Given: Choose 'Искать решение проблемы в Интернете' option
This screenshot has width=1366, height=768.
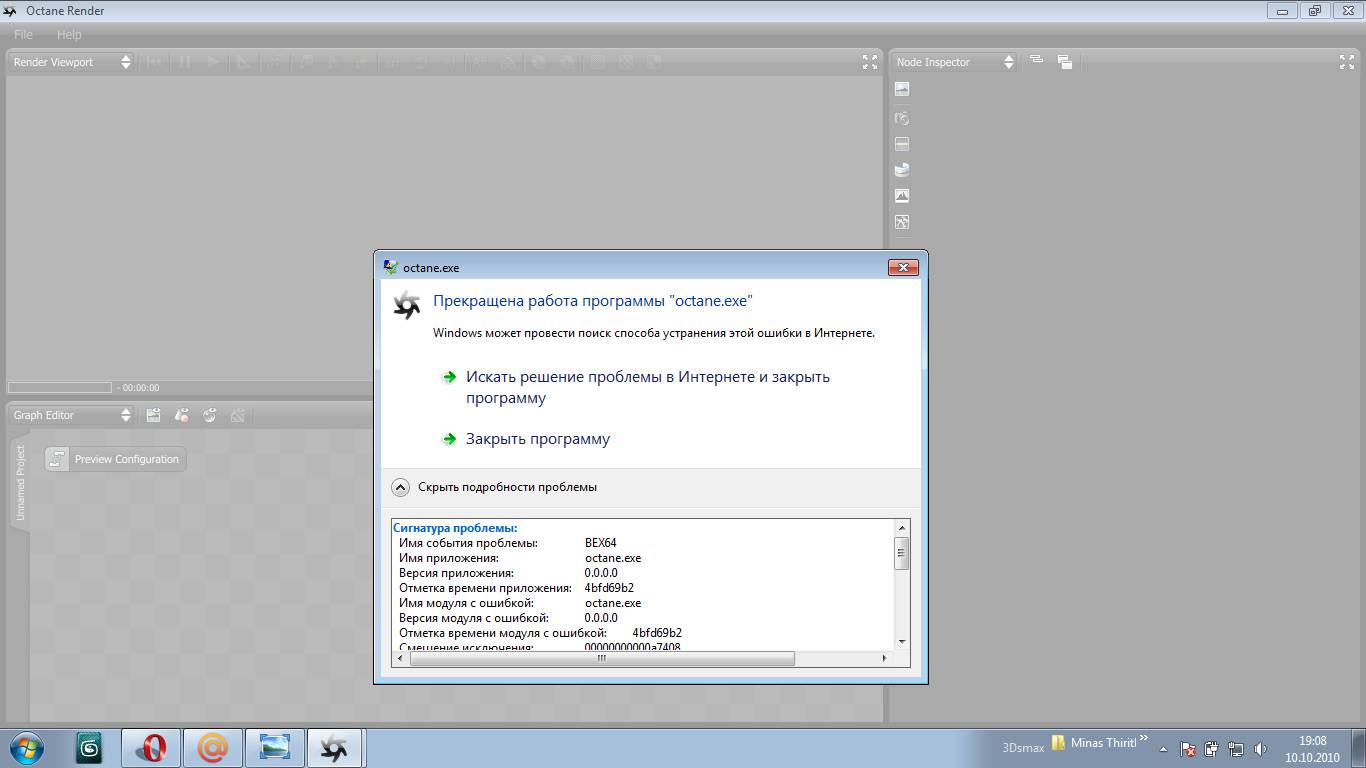Looking at the screenshot, I should (648, 387).
